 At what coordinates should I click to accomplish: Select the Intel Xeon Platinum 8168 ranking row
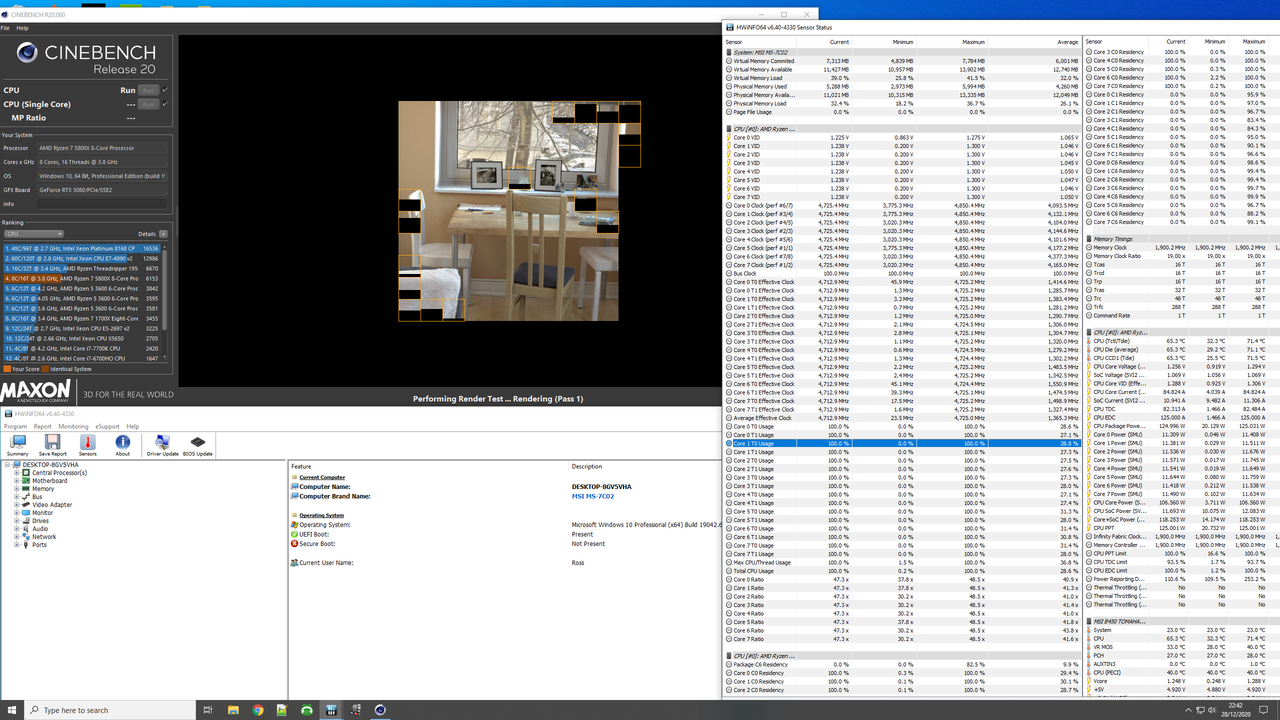84,248
